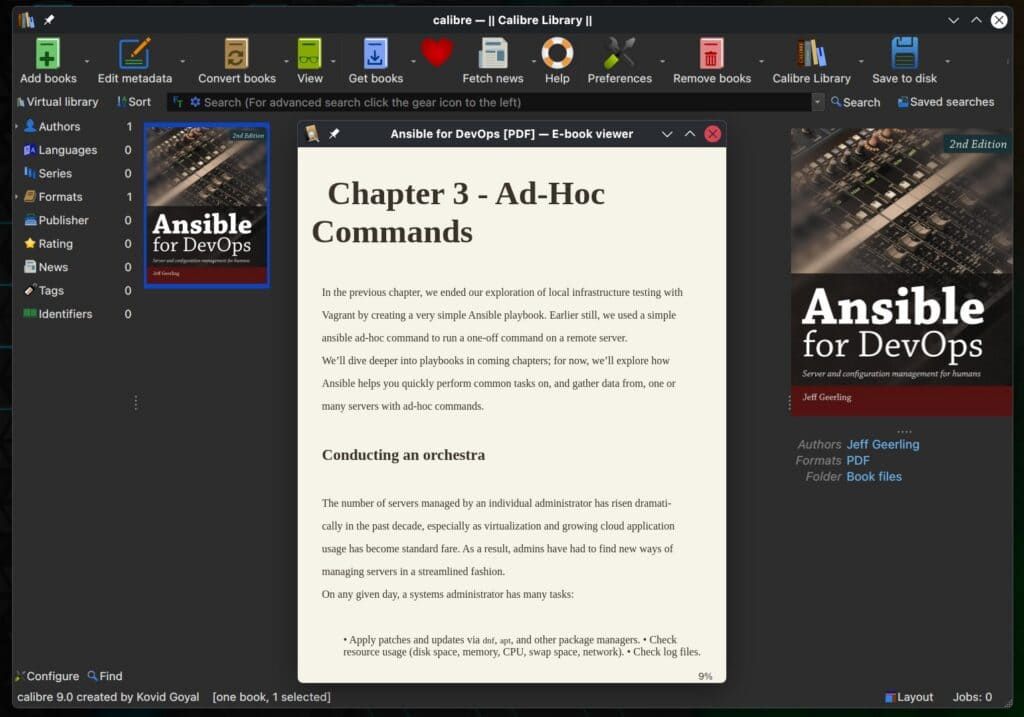The height and width of the screenshot is (717, 1024).
Task: Open Calibre Preferences via its toolbar icon
Action: pyautogui.click(x=620, y=52)
